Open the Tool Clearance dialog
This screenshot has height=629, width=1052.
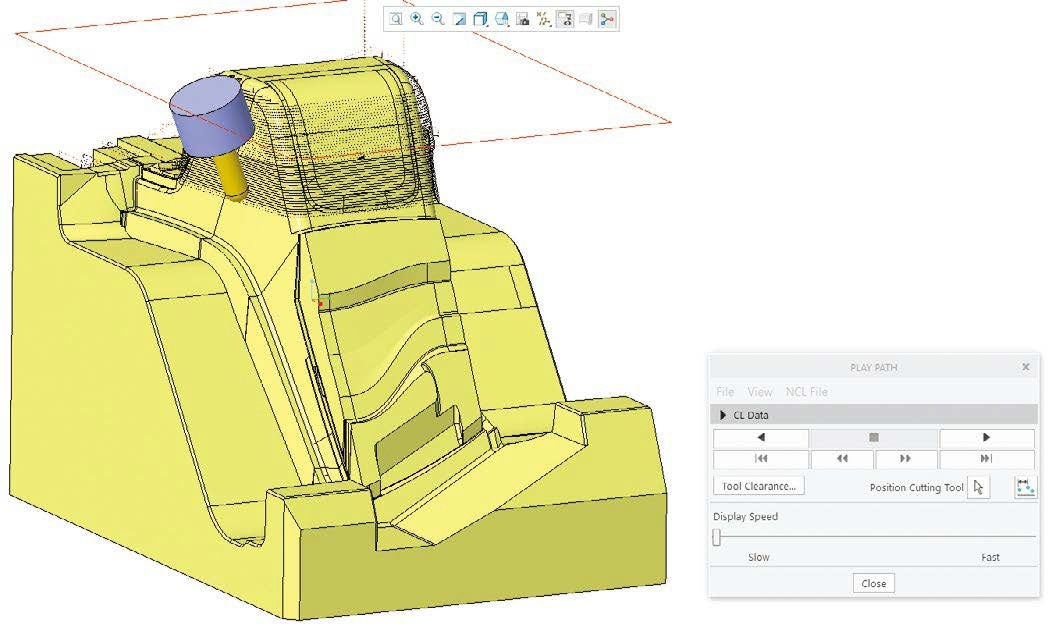tap(759, 486)
